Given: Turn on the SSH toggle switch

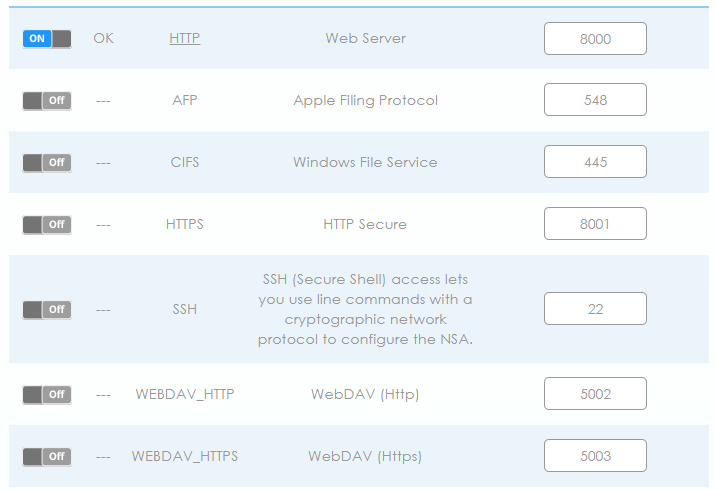Looking at the screenshot, I should 47,310.
